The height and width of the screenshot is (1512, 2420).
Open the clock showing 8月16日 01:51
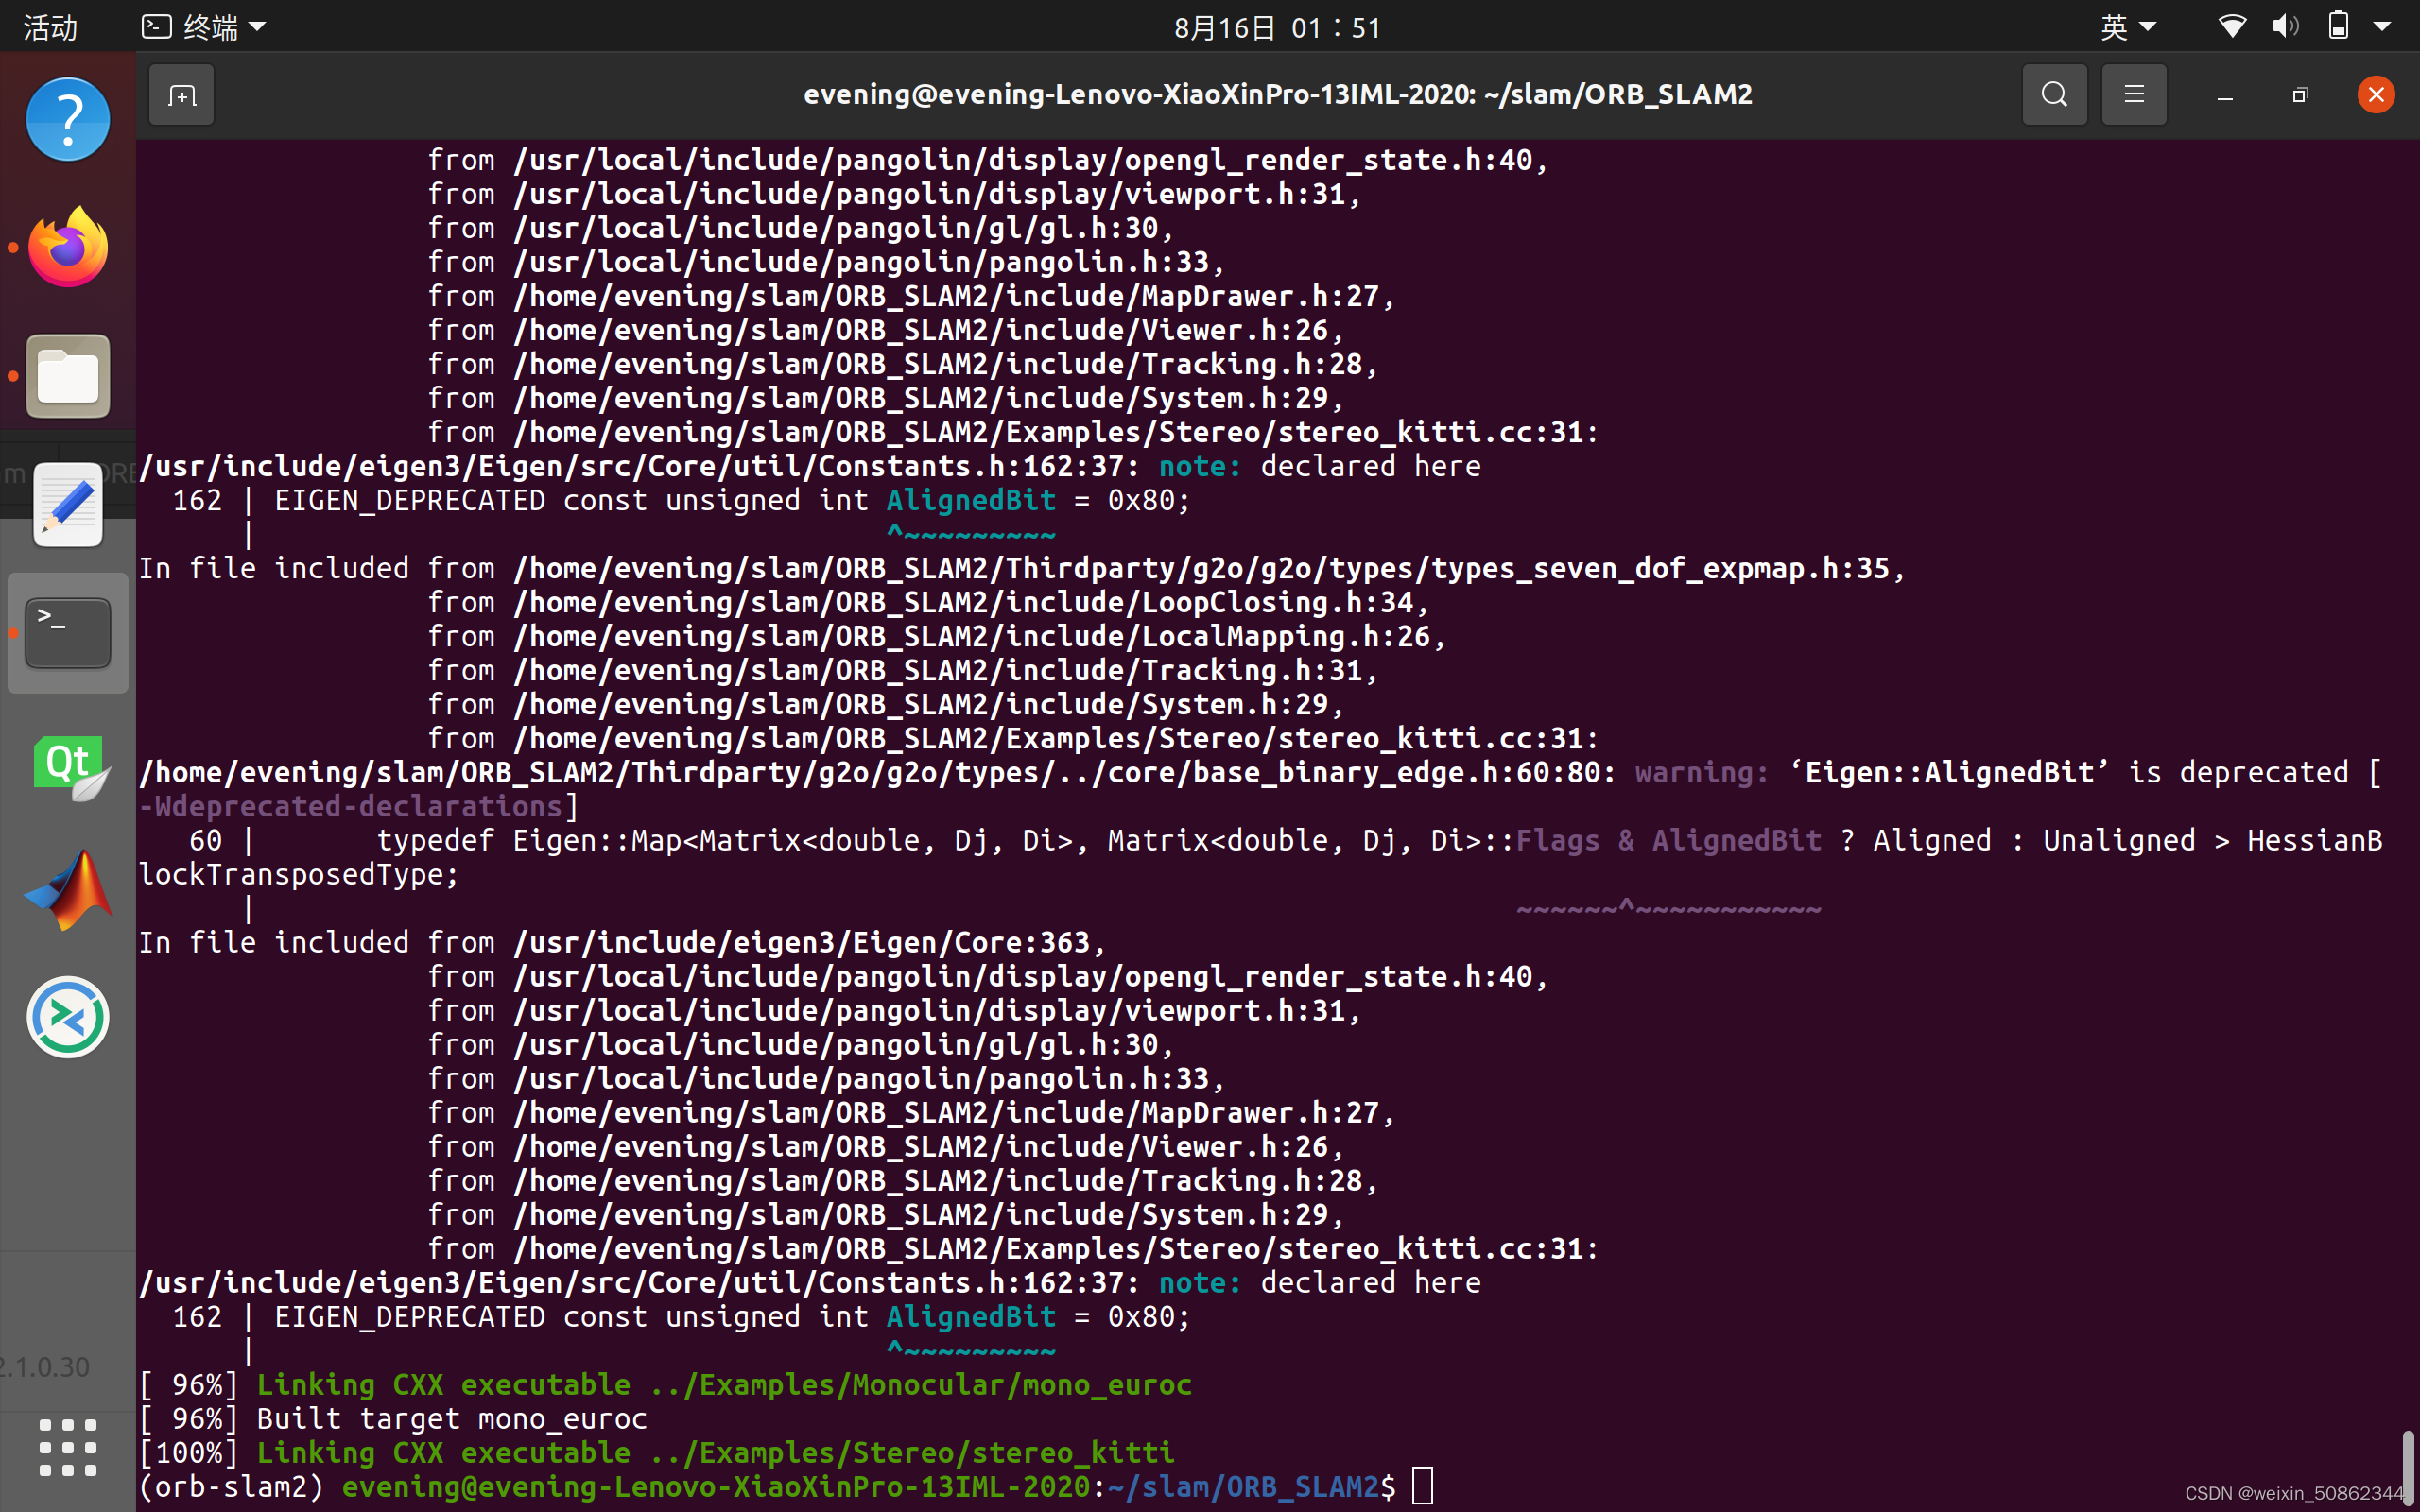pos(1277,27)
